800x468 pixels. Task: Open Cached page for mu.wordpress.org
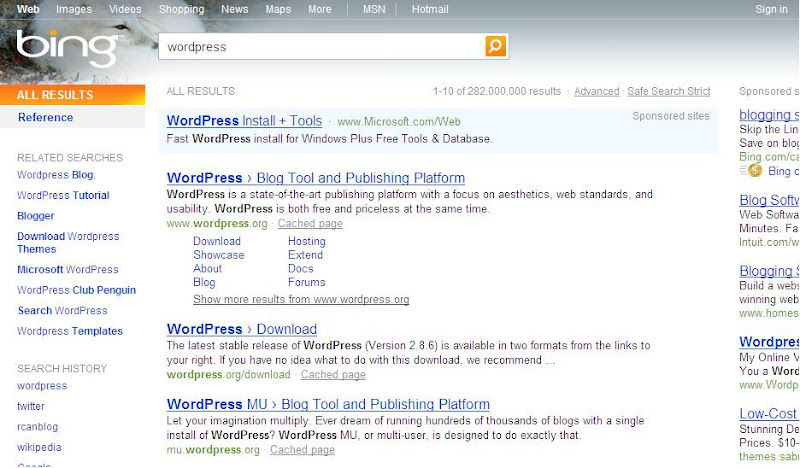[x=303, y=450]
